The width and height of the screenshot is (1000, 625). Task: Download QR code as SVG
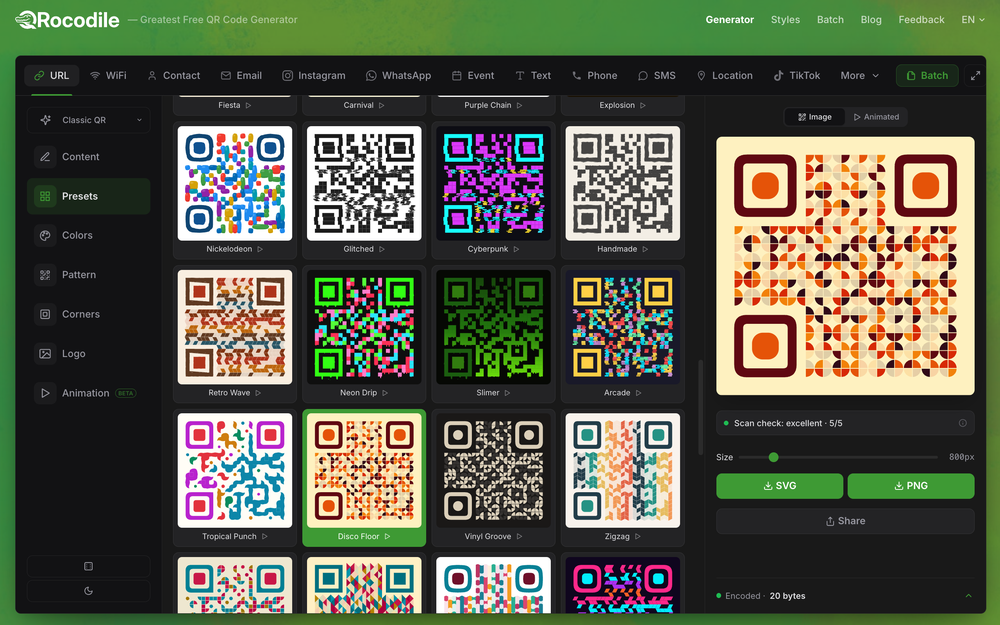click(779, 486)
